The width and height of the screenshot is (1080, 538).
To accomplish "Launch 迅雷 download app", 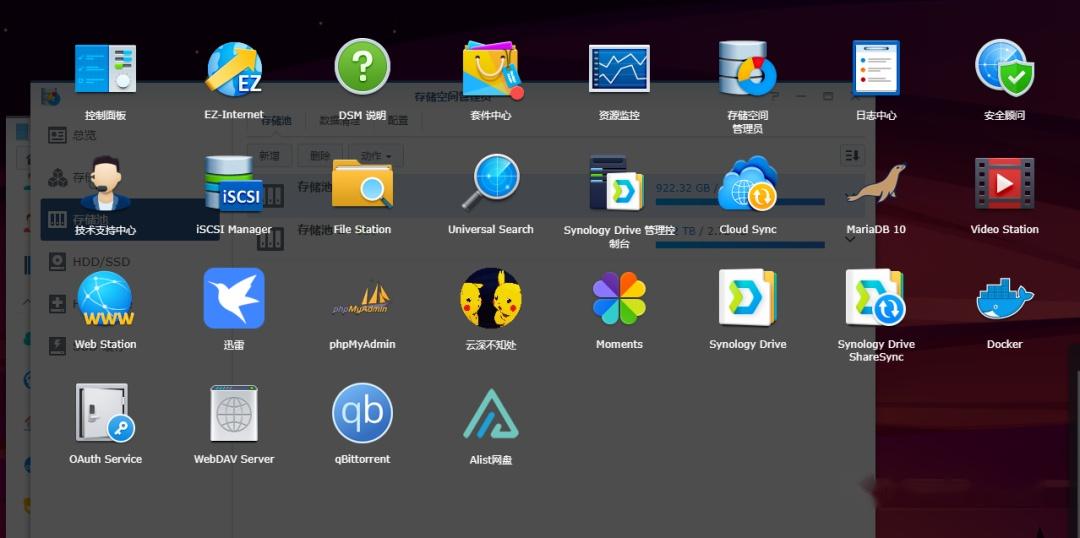I will point(234,298).
